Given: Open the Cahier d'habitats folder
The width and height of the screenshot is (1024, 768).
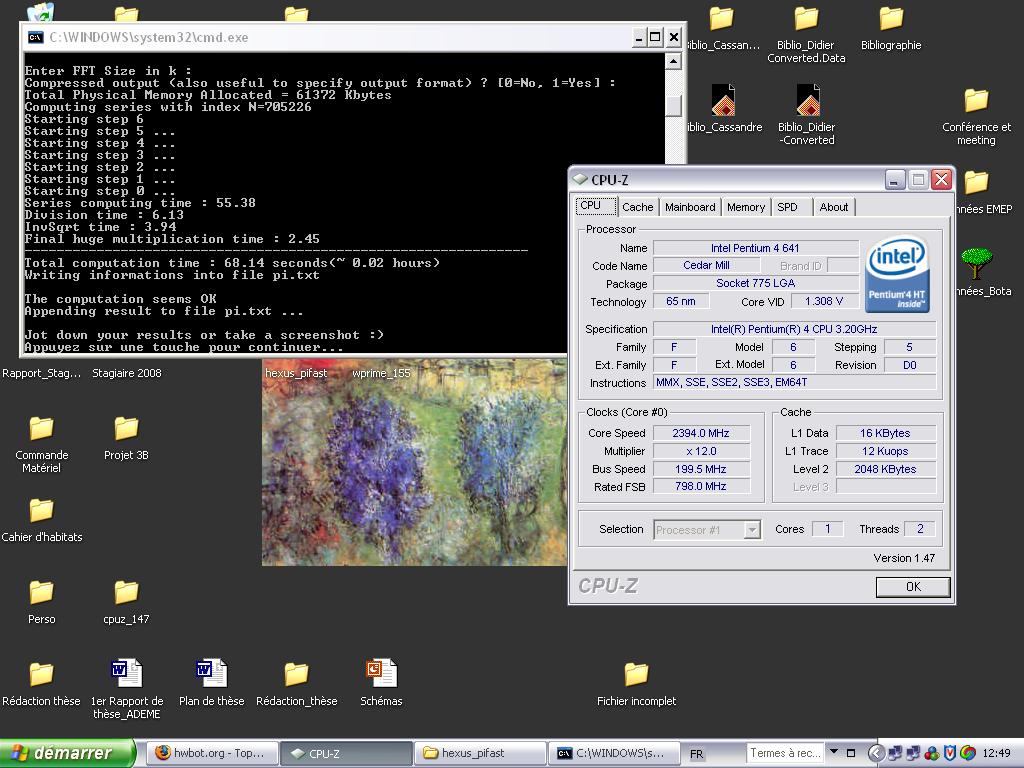Looking at the screenshot, I should point(42,510).
